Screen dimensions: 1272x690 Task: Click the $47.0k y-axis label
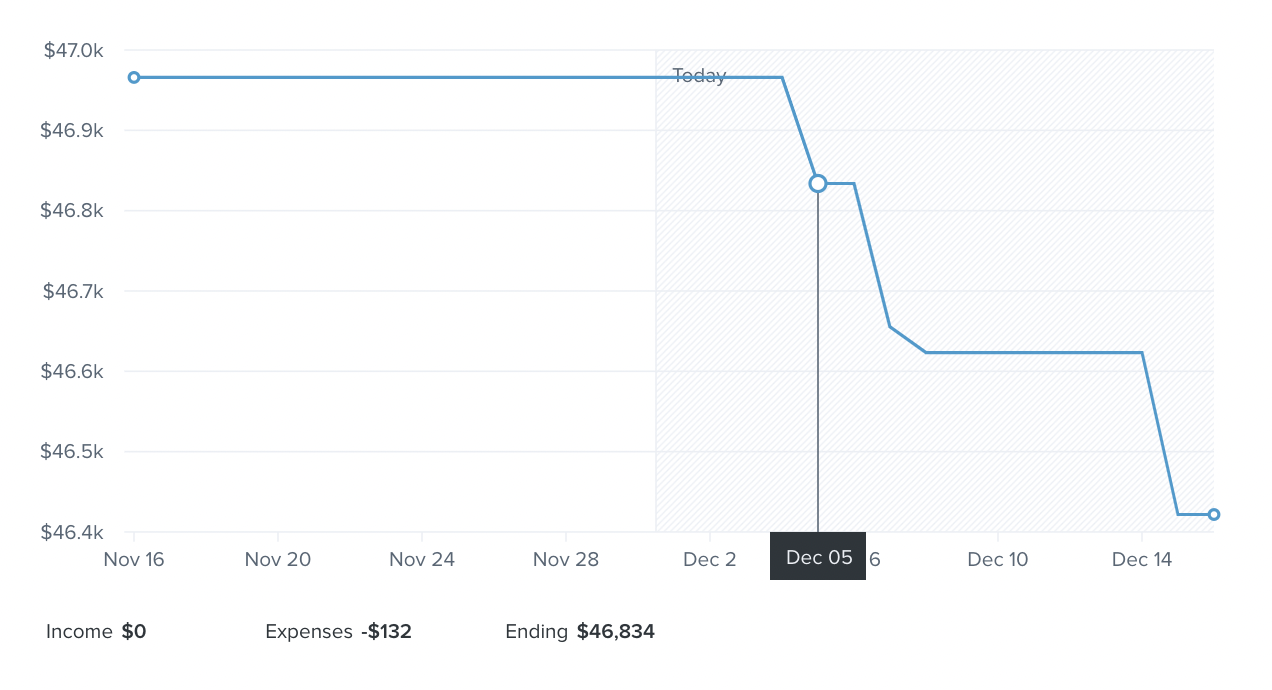(73, 50)
